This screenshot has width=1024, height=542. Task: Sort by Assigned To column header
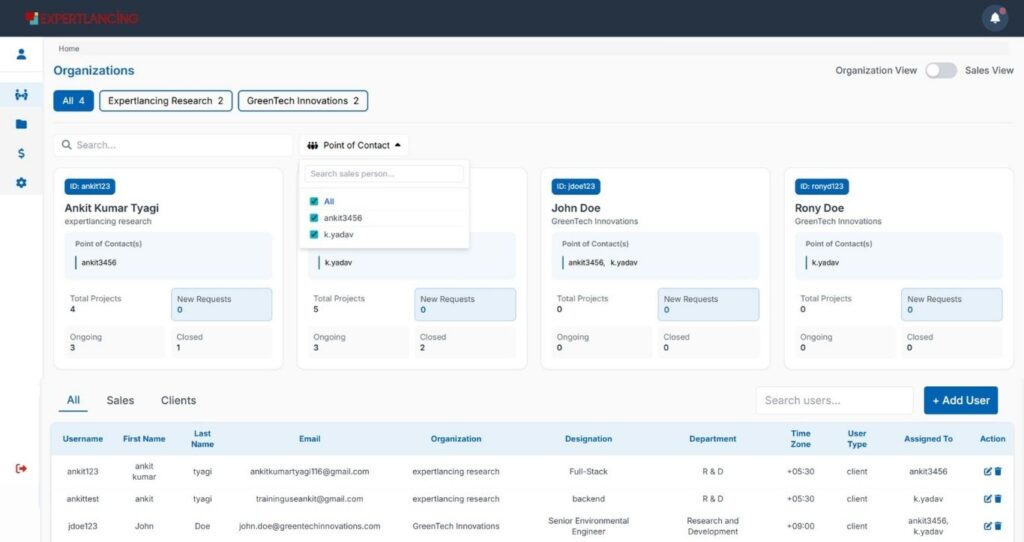click(928, 439)
